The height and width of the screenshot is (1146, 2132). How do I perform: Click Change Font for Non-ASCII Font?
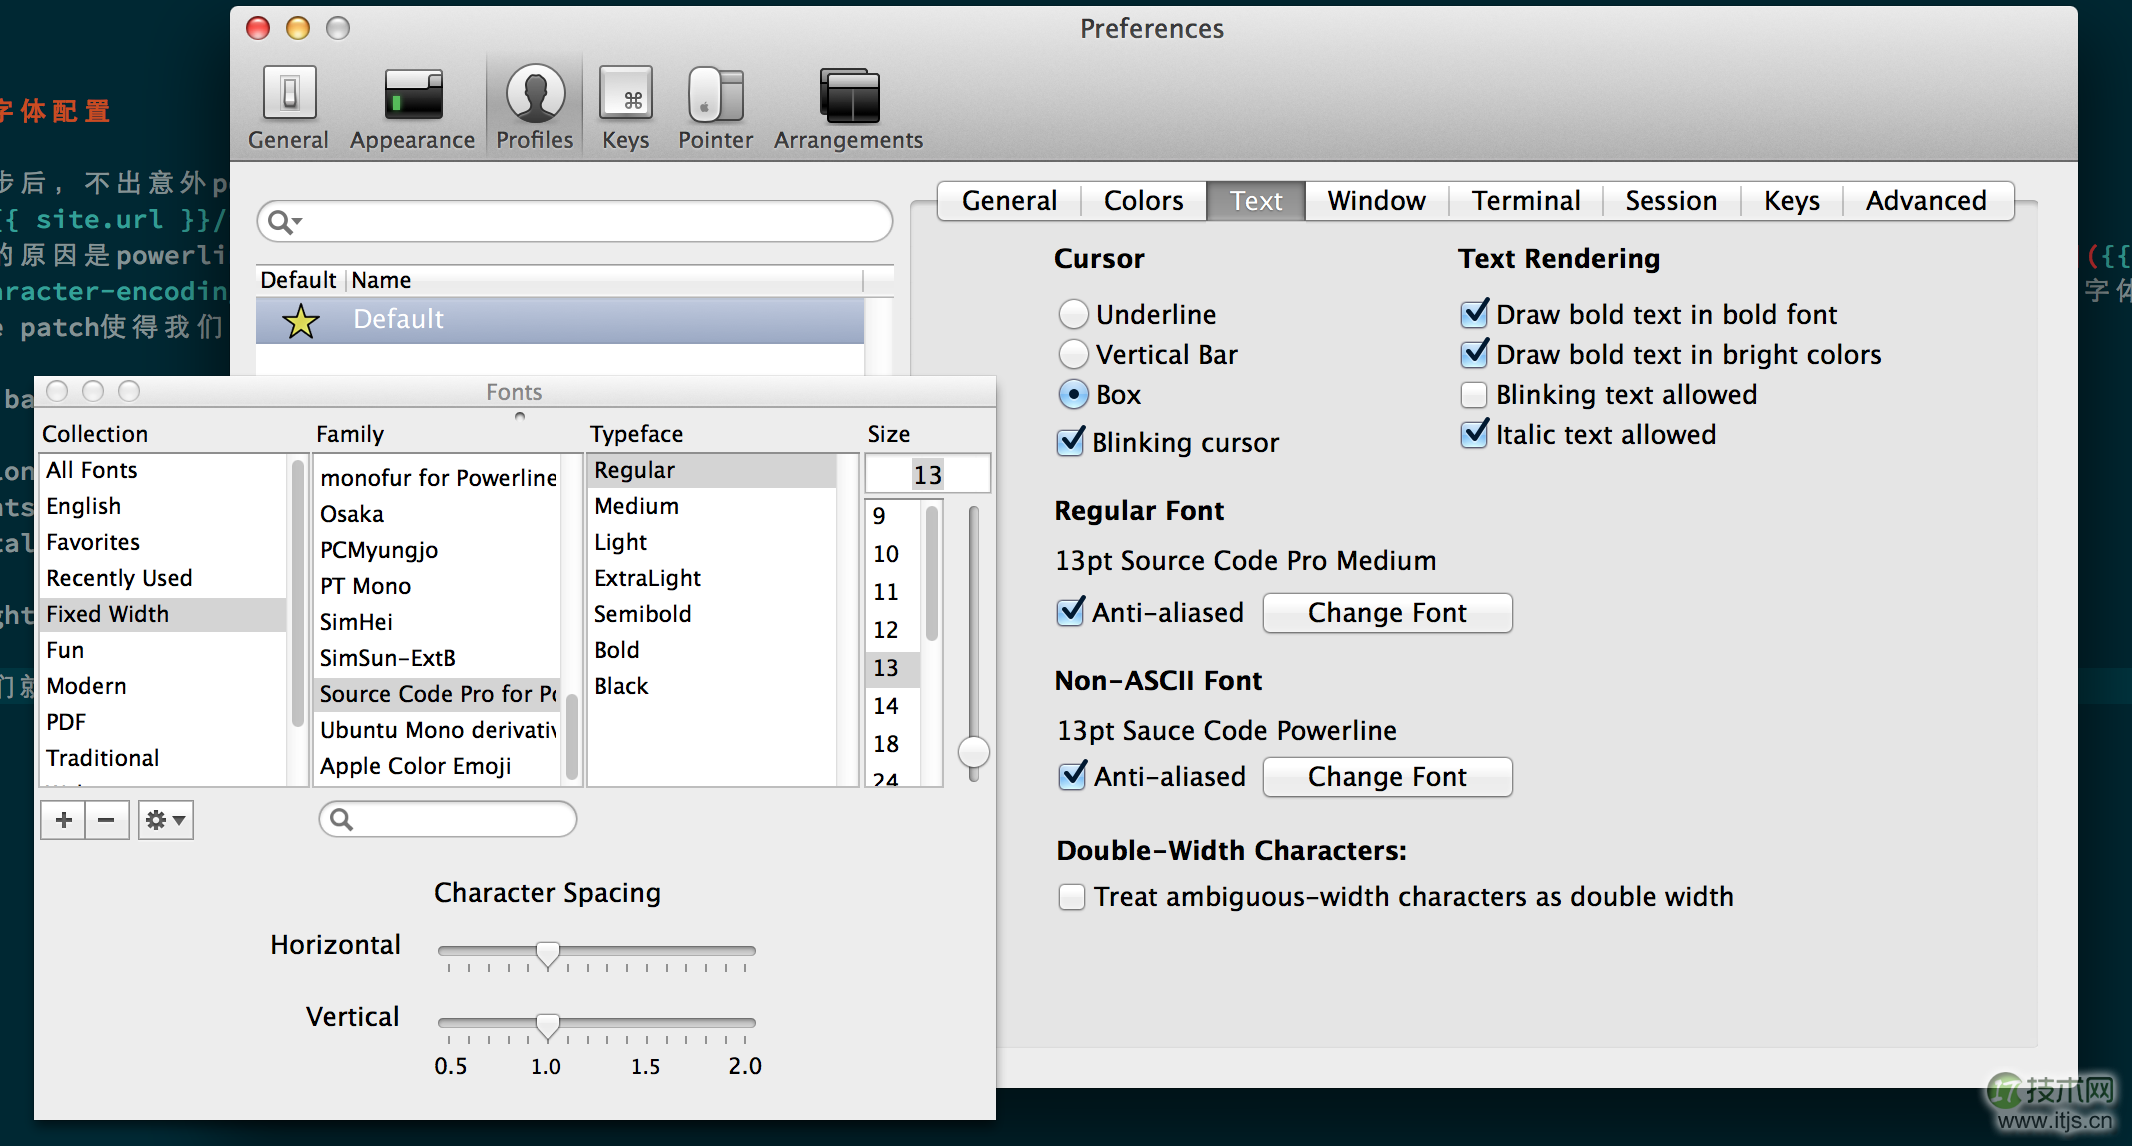coord(1387,775)
